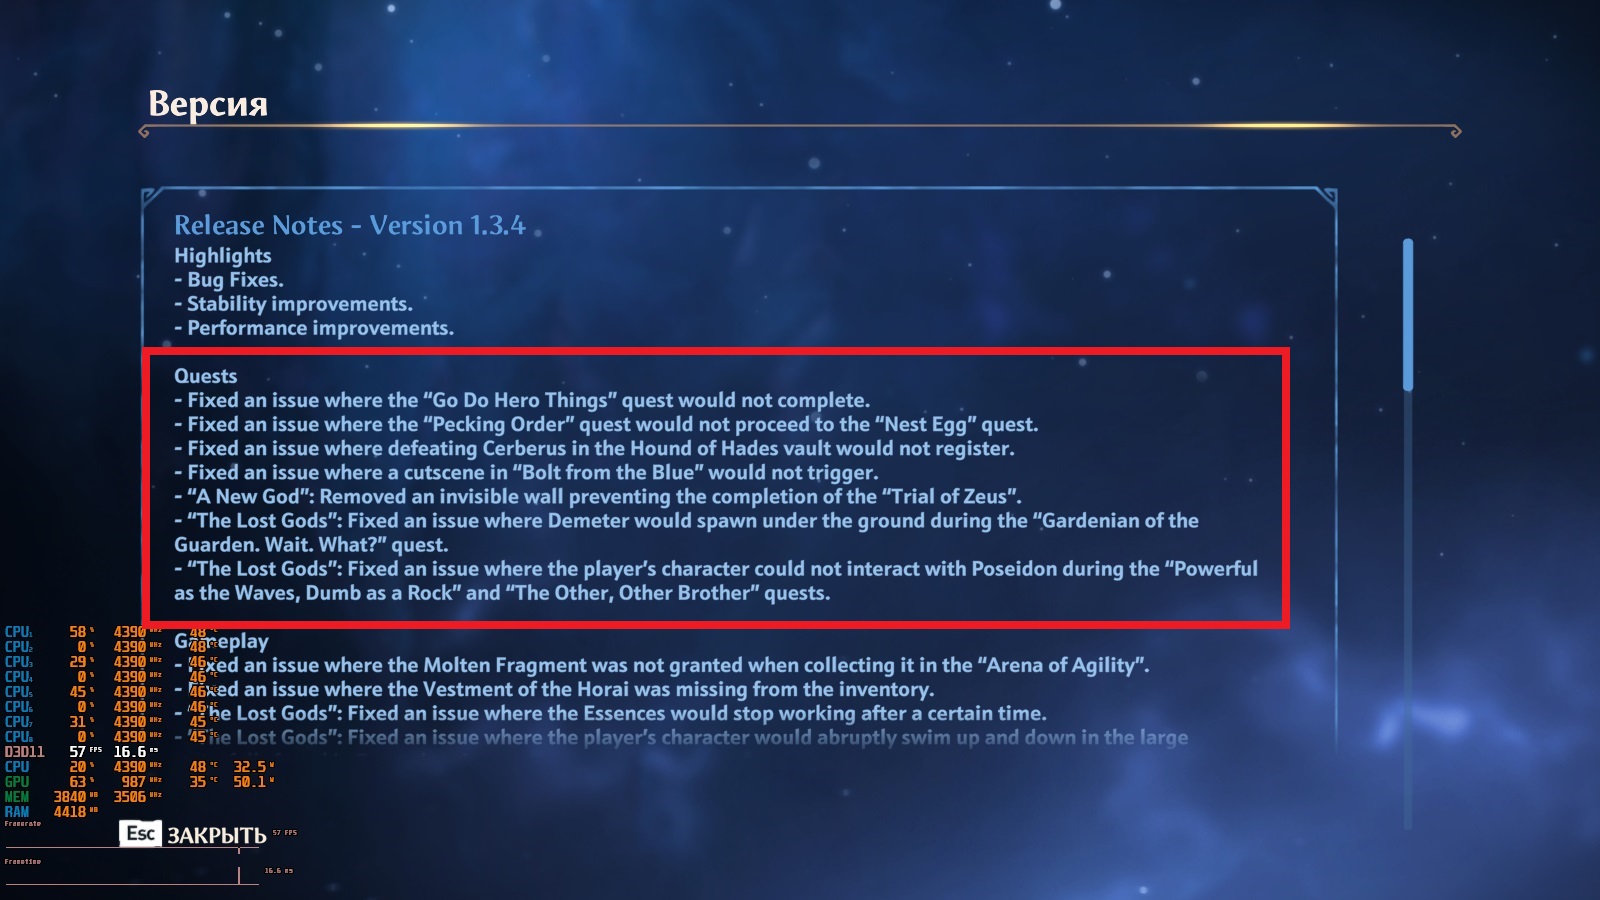Click the GPU usage row in overlay

(139, 781)
